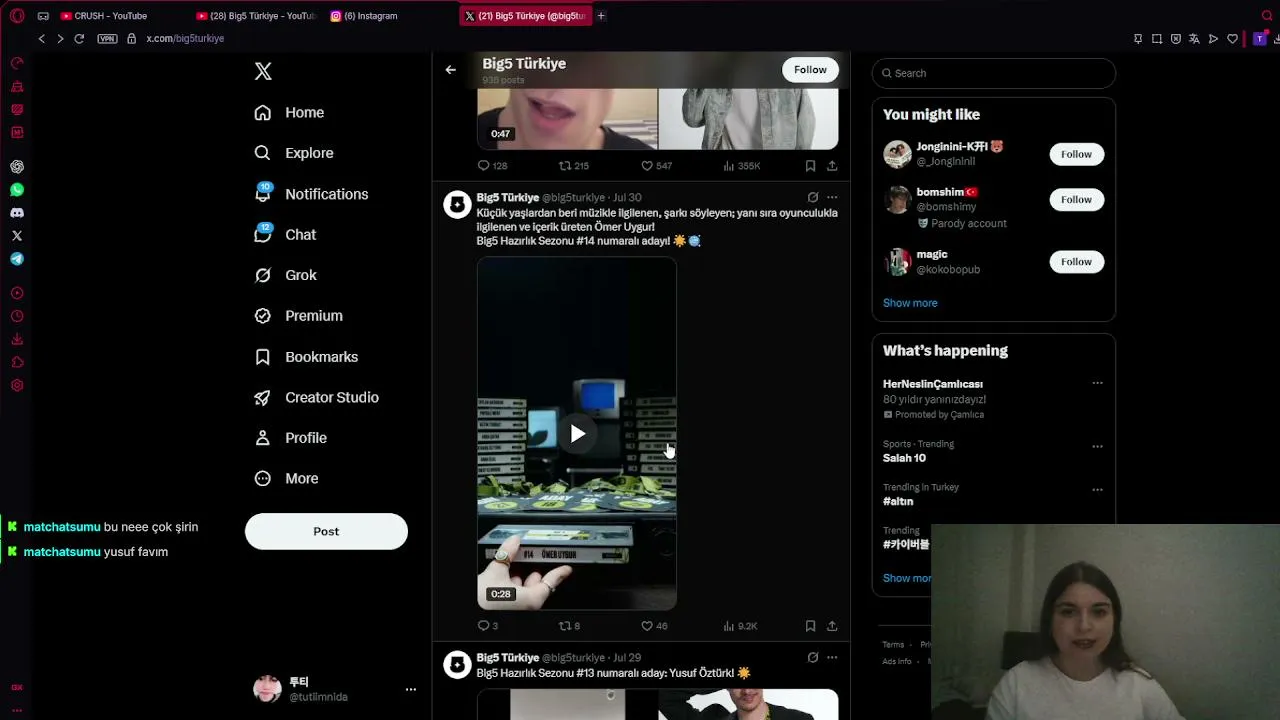Share the Jul 30 post
The height and width of the screenshot is (720, 1280).
[832, 626]
